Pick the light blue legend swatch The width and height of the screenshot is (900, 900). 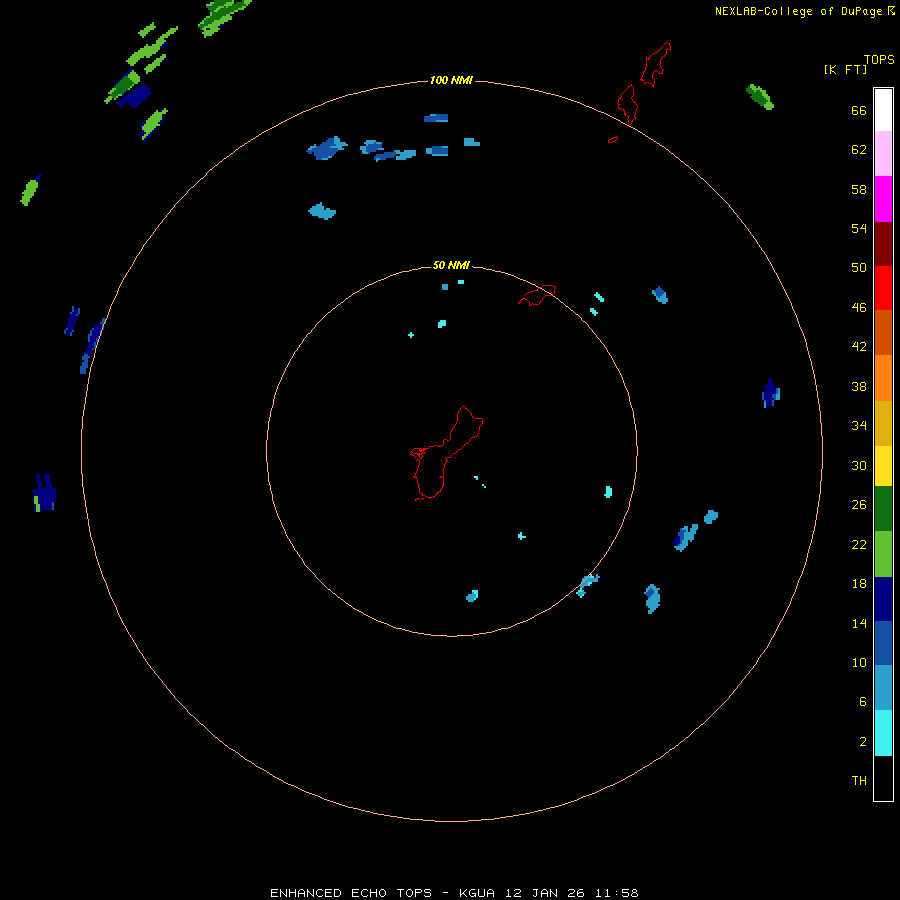pos(883,687)
